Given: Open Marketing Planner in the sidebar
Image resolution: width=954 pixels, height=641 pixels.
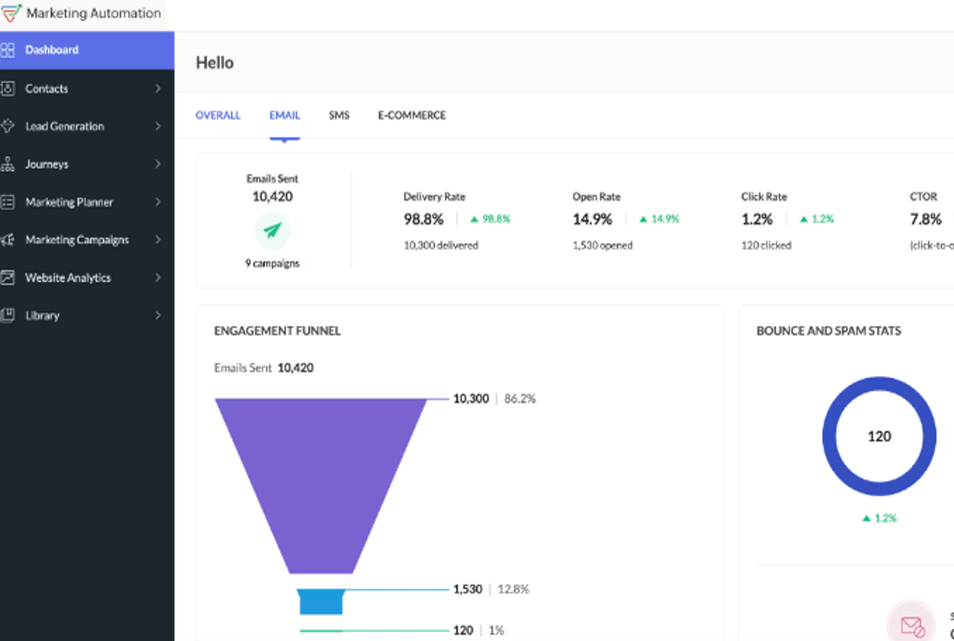Looking at the screenshot, I should click(87, 202).
